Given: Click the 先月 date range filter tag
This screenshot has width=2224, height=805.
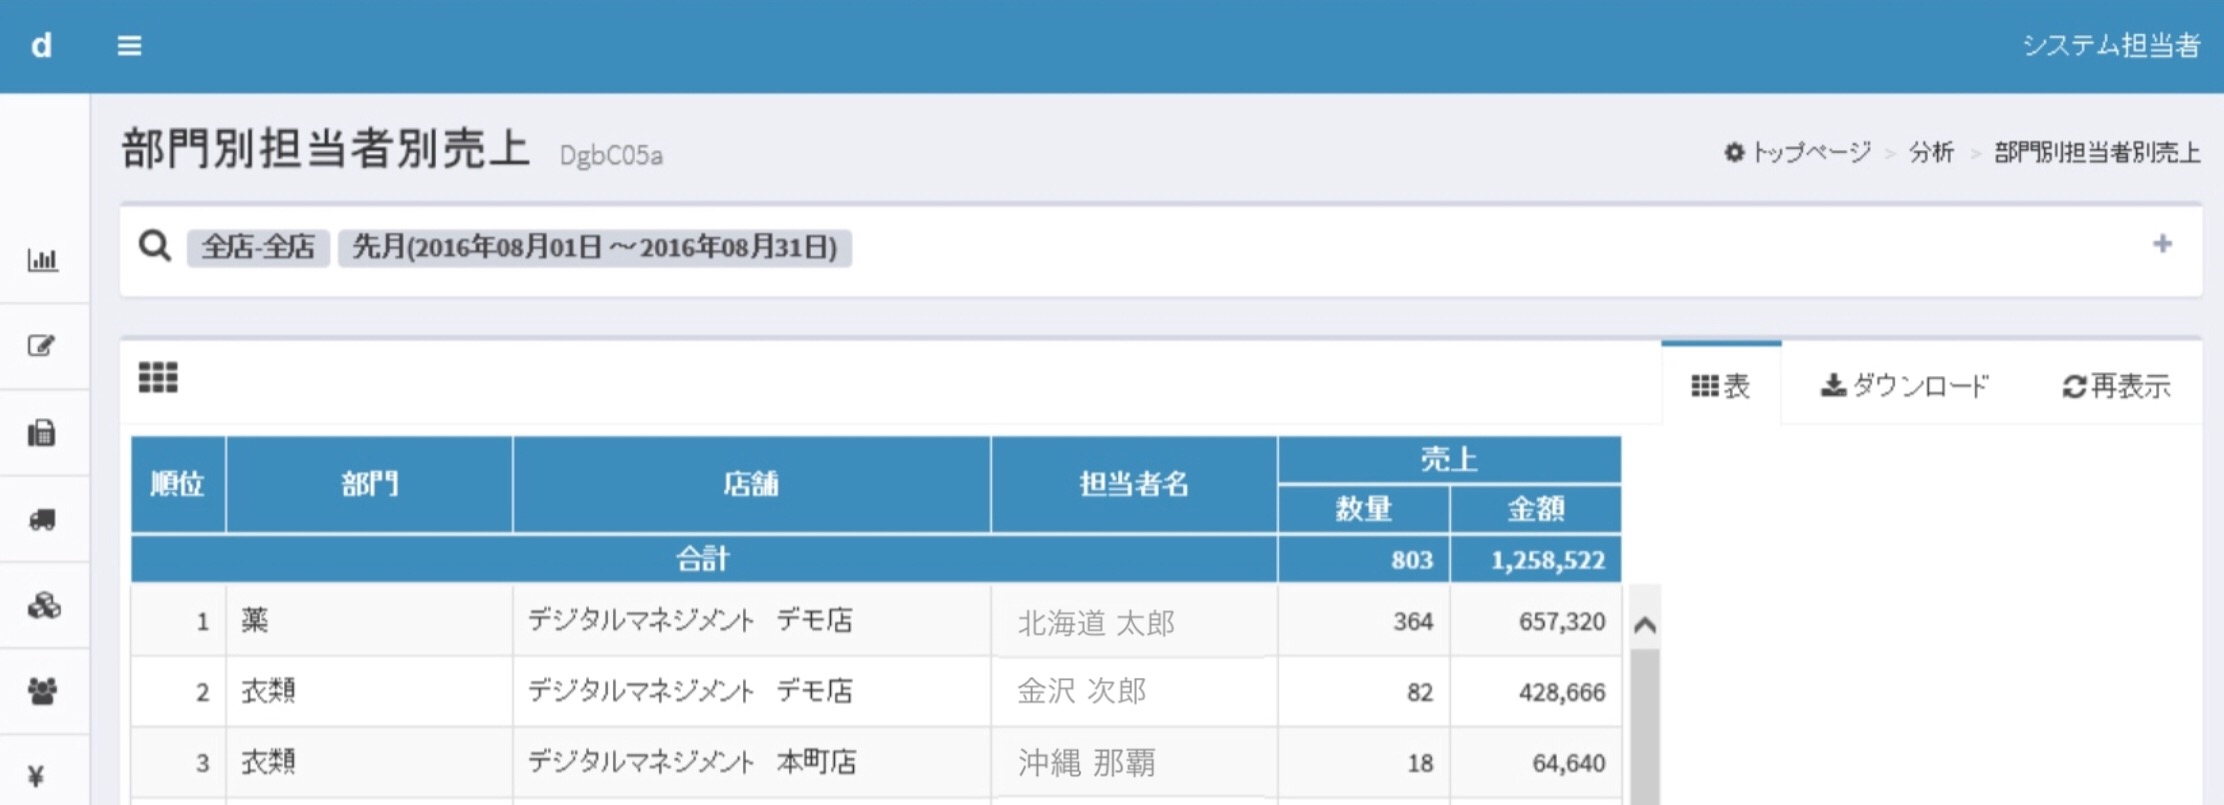Looking at the screenshot, I should point(595,247).
